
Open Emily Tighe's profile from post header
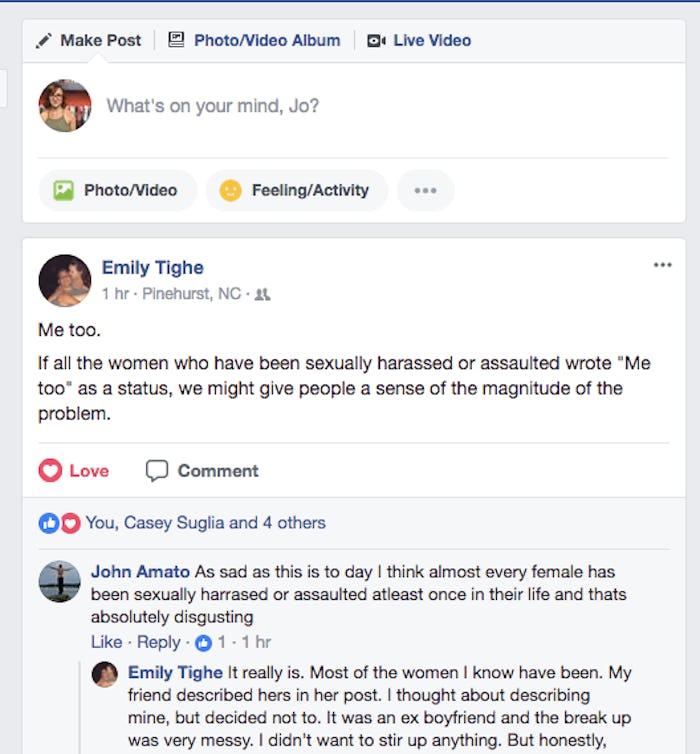coord(152,267)
